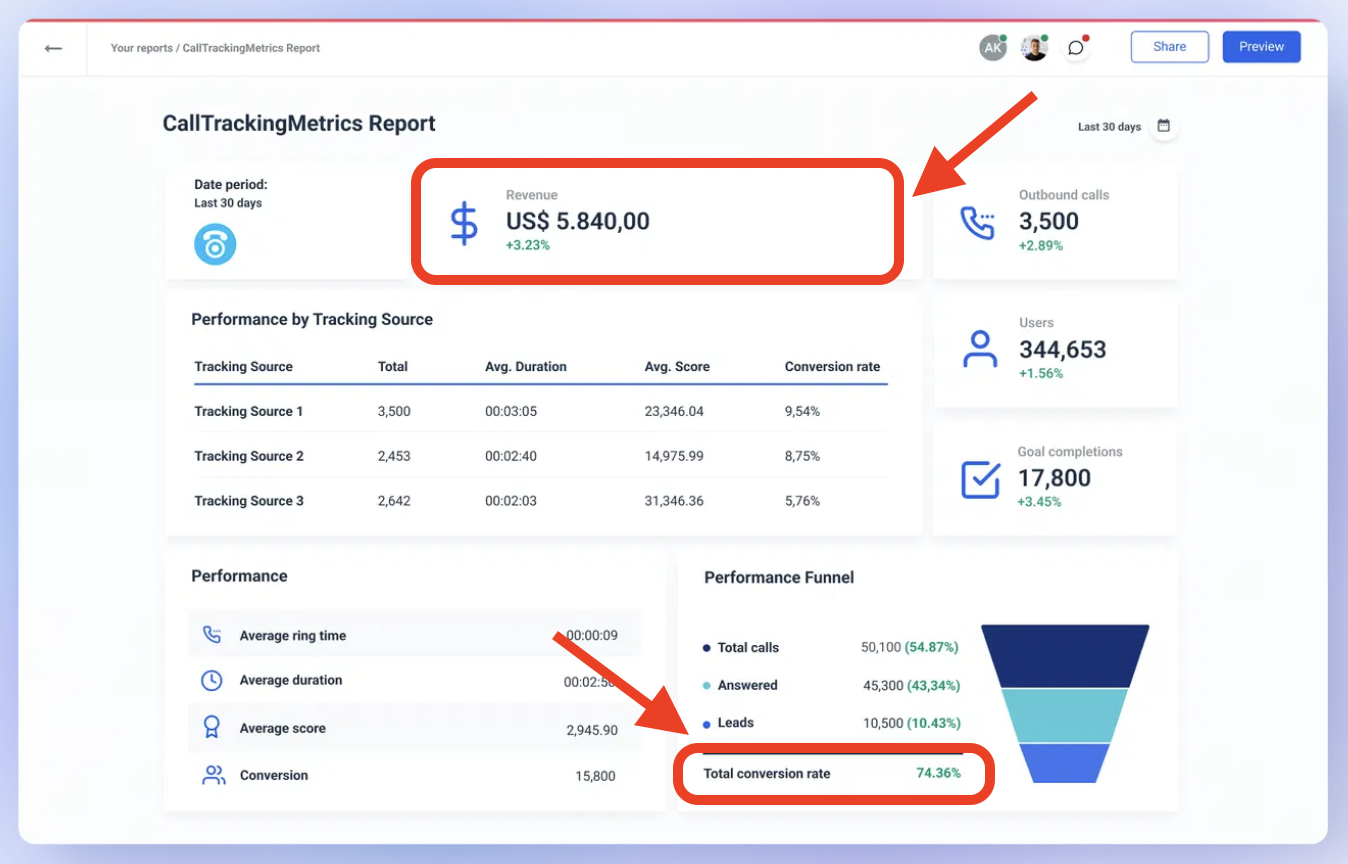Click the Answered legend entry
This screenshot has height=864, width=1348.
tap(741, 685)
